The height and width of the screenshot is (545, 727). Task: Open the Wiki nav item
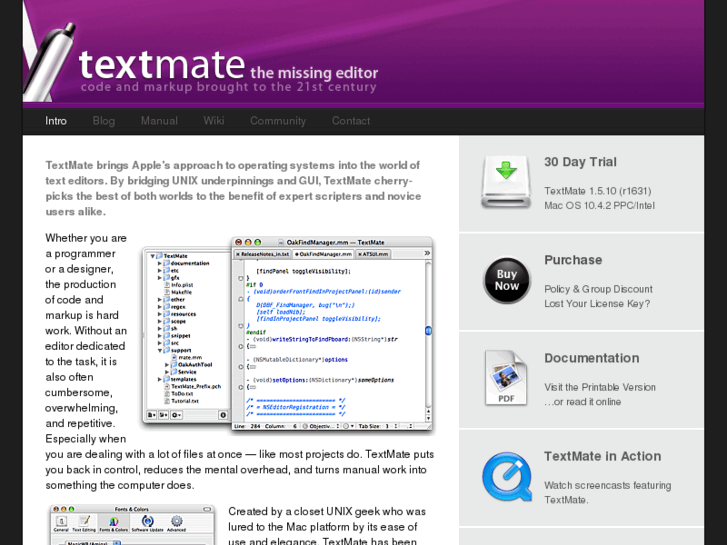coord(214,121)
